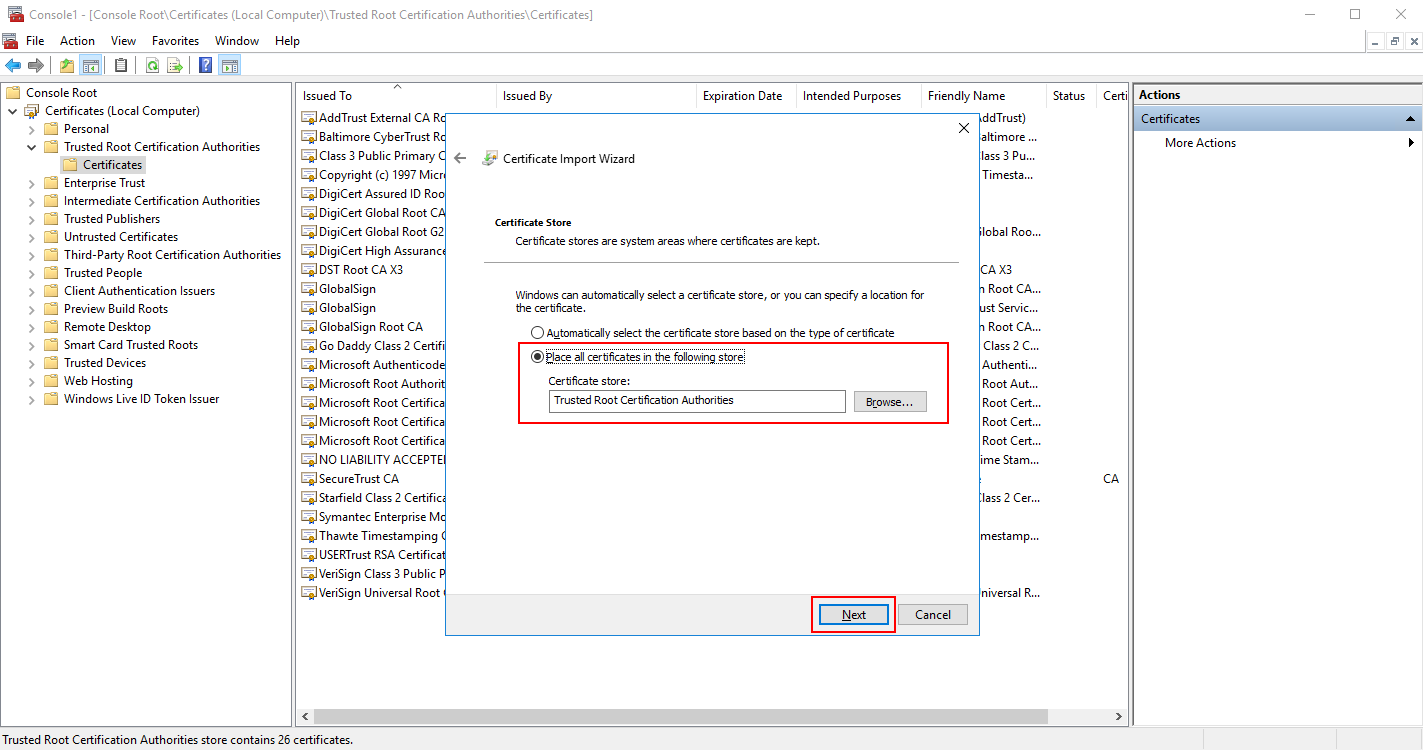Open Help using the question mark icon
Viewport: 1423px width, 750px height.
204,65
